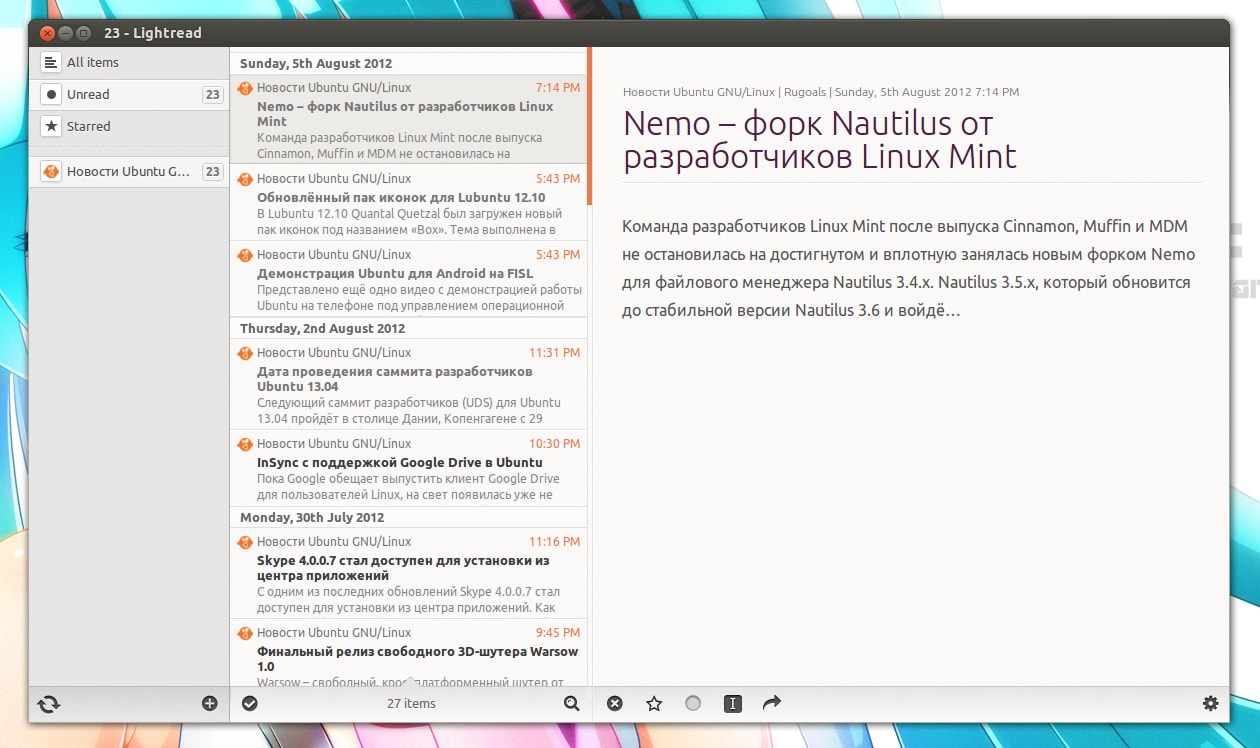Click the feed icon on the Warsow row
1260x748 pixels.
pyautogui.click(x=245, y=633)
